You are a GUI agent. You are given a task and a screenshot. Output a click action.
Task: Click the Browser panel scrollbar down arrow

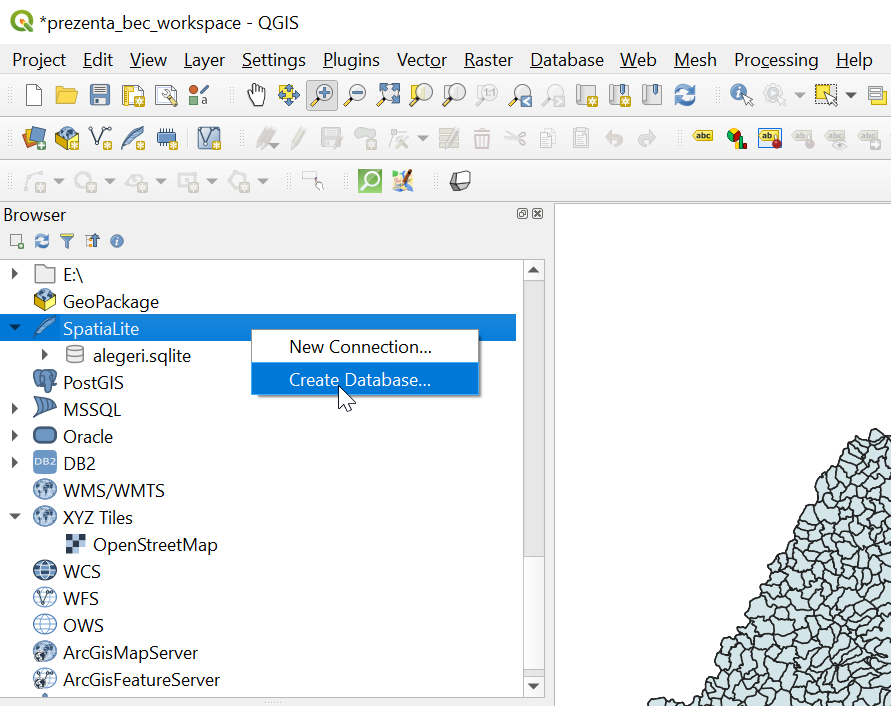[533, 686]
